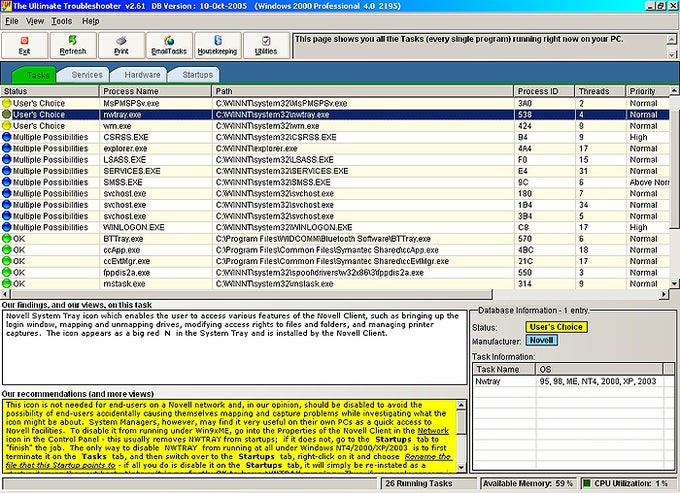Click horizontal scrollbar left arrow of task list
This screenshot has width=680, height=493.
pyautogui.click(x=4, y=294)
